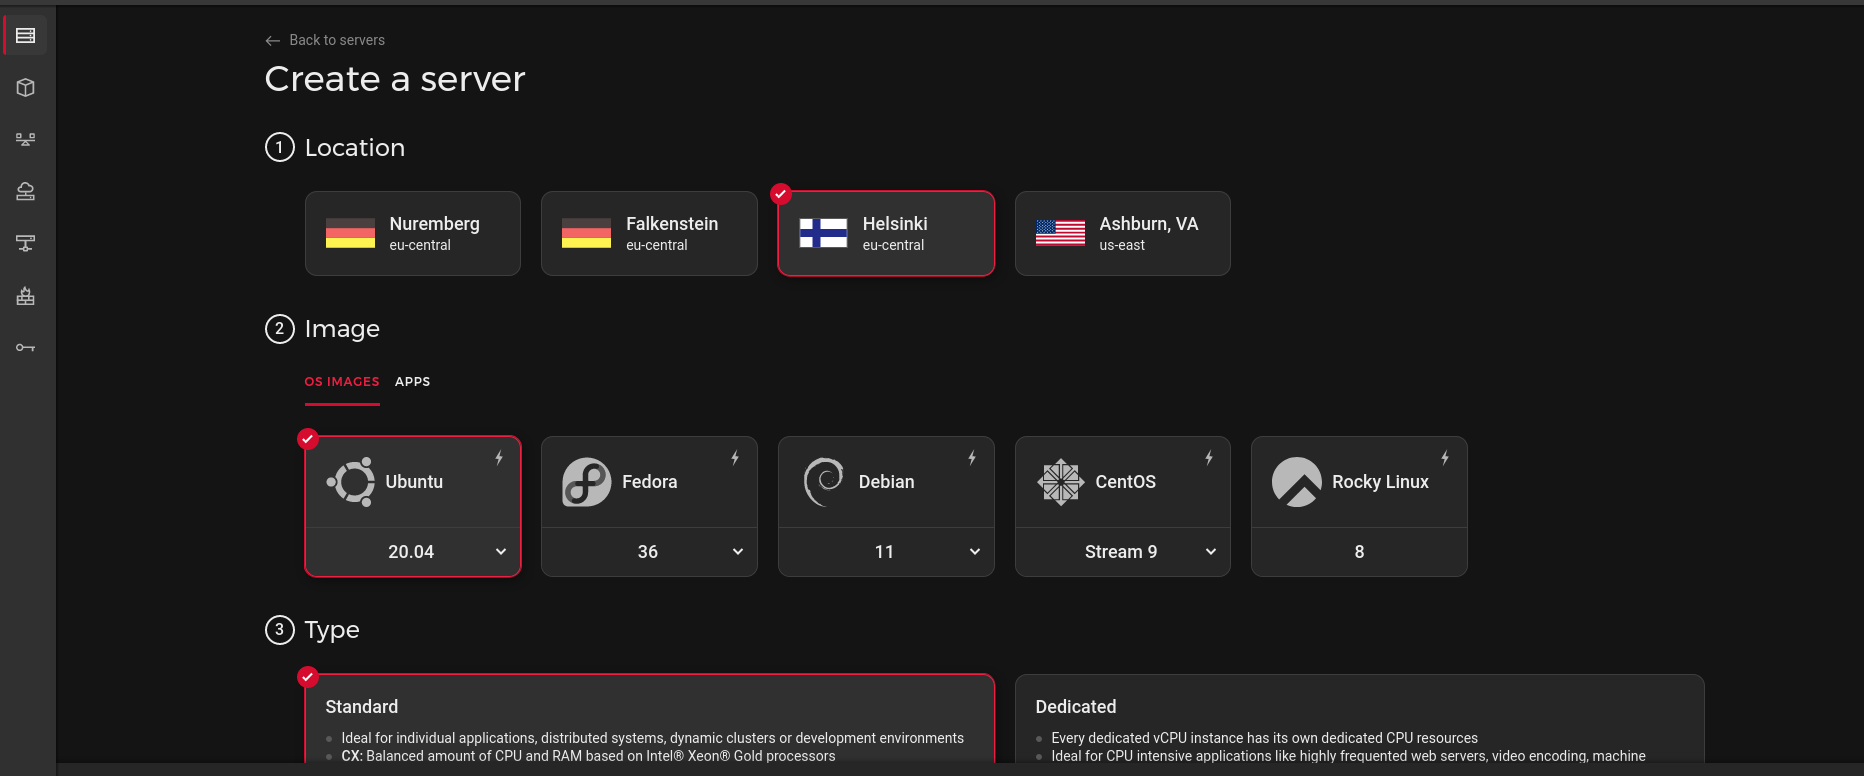The image size is (1864, 776).
Task: Select the Standard server type card
Action: tap(650, 720)
